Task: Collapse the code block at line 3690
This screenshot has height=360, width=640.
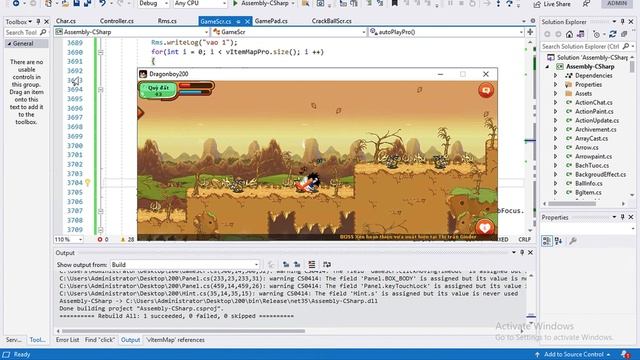Action: 100,52
